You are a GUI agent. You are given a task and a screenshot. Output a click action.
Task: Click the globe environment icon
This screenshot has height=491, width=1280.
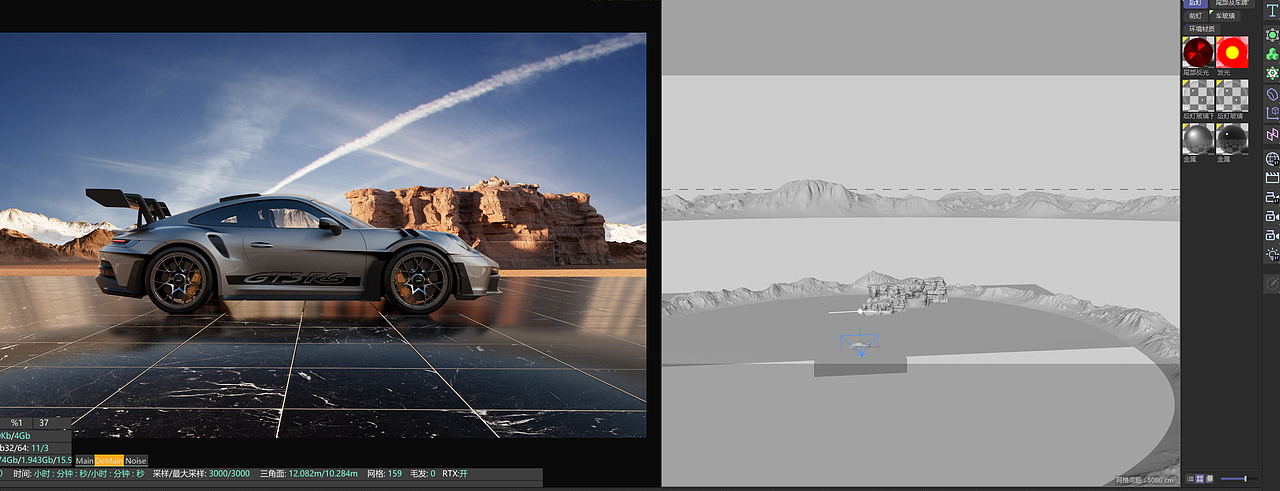point(1272,159)
